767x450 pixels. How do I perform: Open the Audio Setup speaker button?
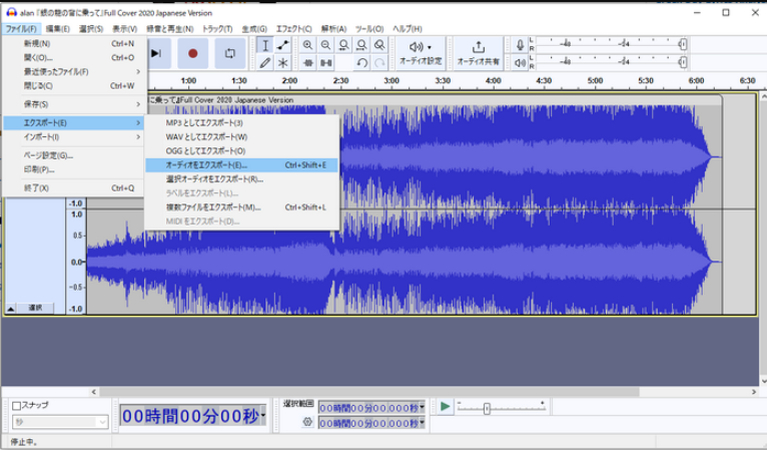point(421,53)
